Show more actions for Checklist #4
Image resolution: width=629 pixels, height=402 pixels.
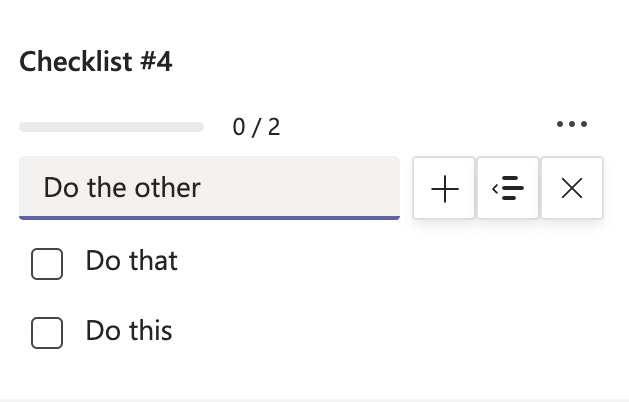(572, 125)
